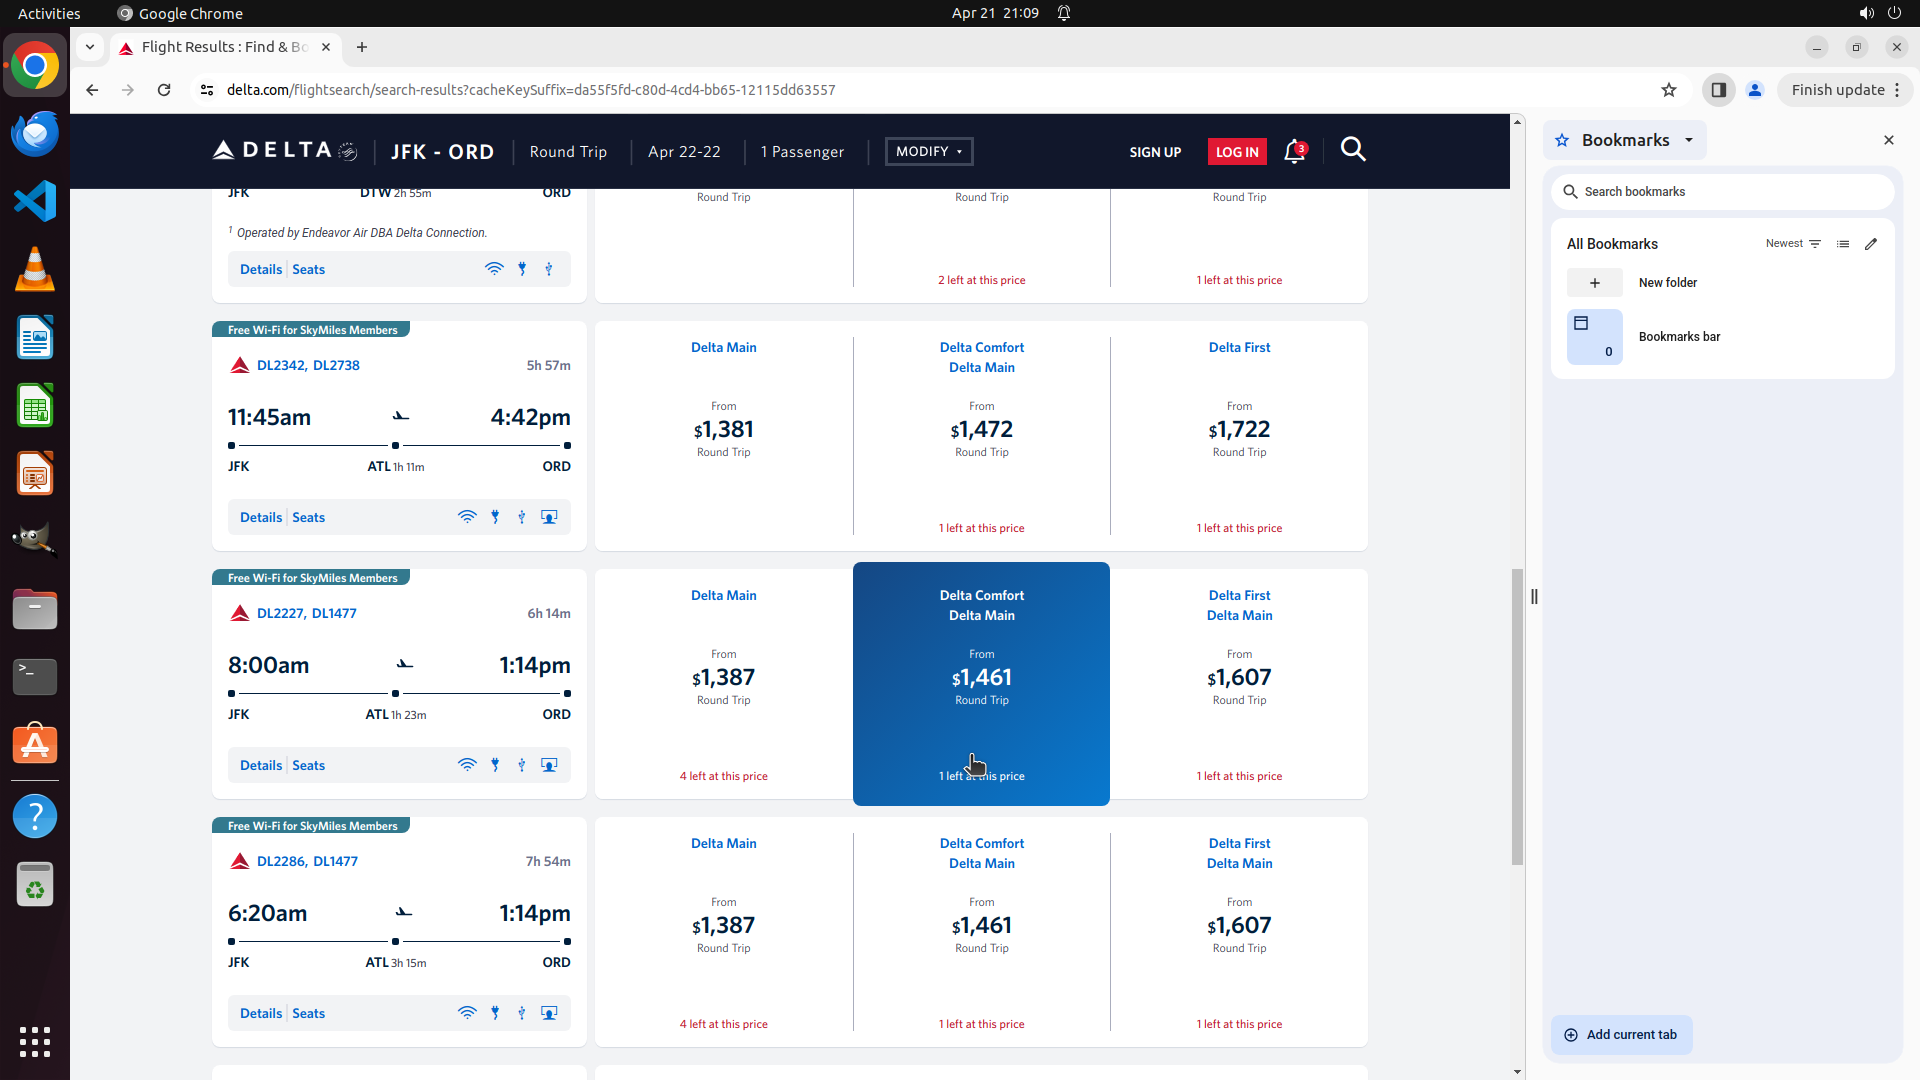The width and height of the screenshot is (1920, 1080).
Task: Click the red LOG IN button
Action: coord(1237,152)
